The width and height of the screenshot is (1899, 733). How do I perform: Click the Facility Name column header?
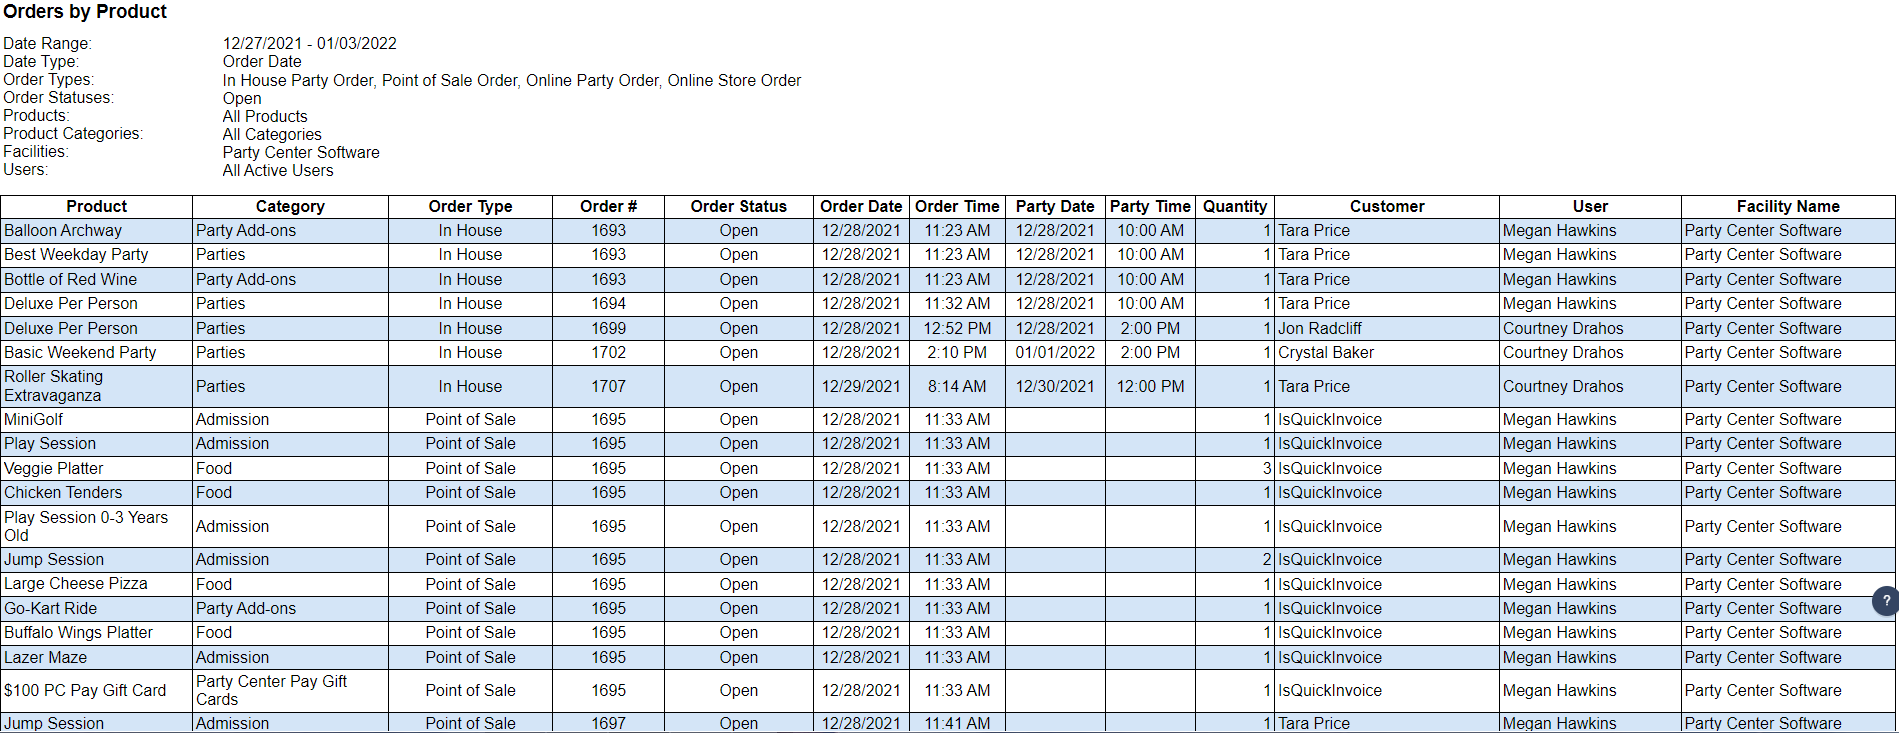point(1788,206)
